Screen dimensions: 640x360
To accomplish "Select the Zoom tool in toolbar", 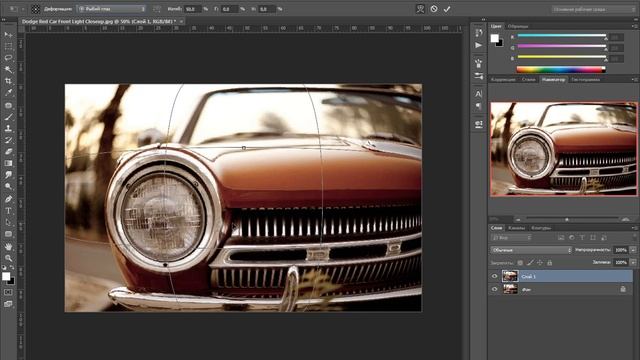I will tap(8, 258).
